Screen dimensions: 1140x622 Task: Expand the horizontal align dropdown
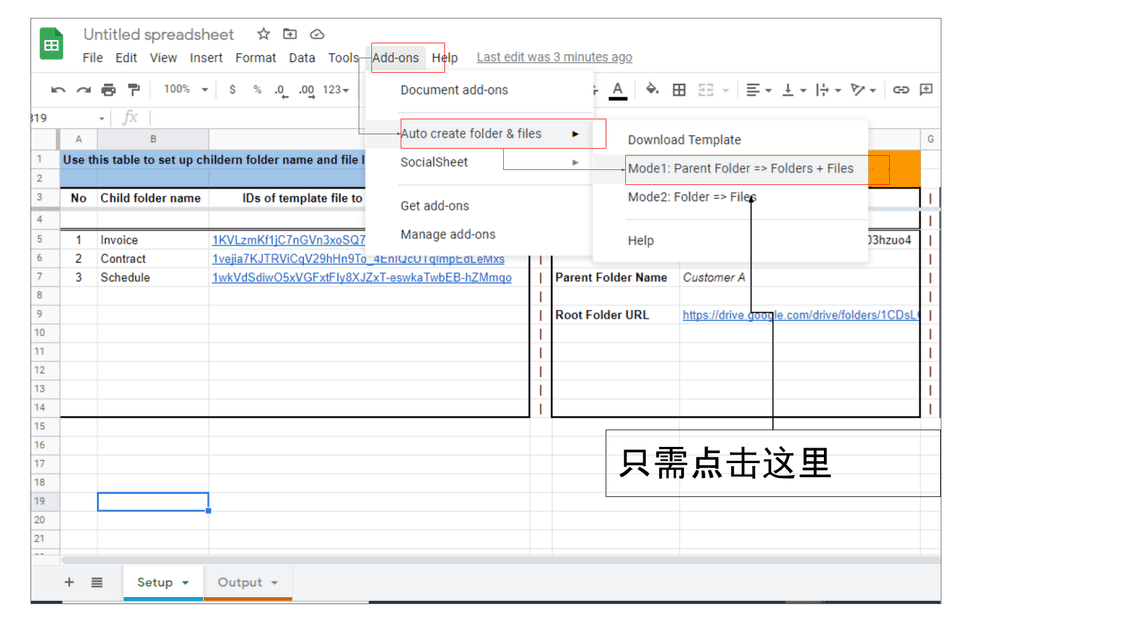pos(759,90)
